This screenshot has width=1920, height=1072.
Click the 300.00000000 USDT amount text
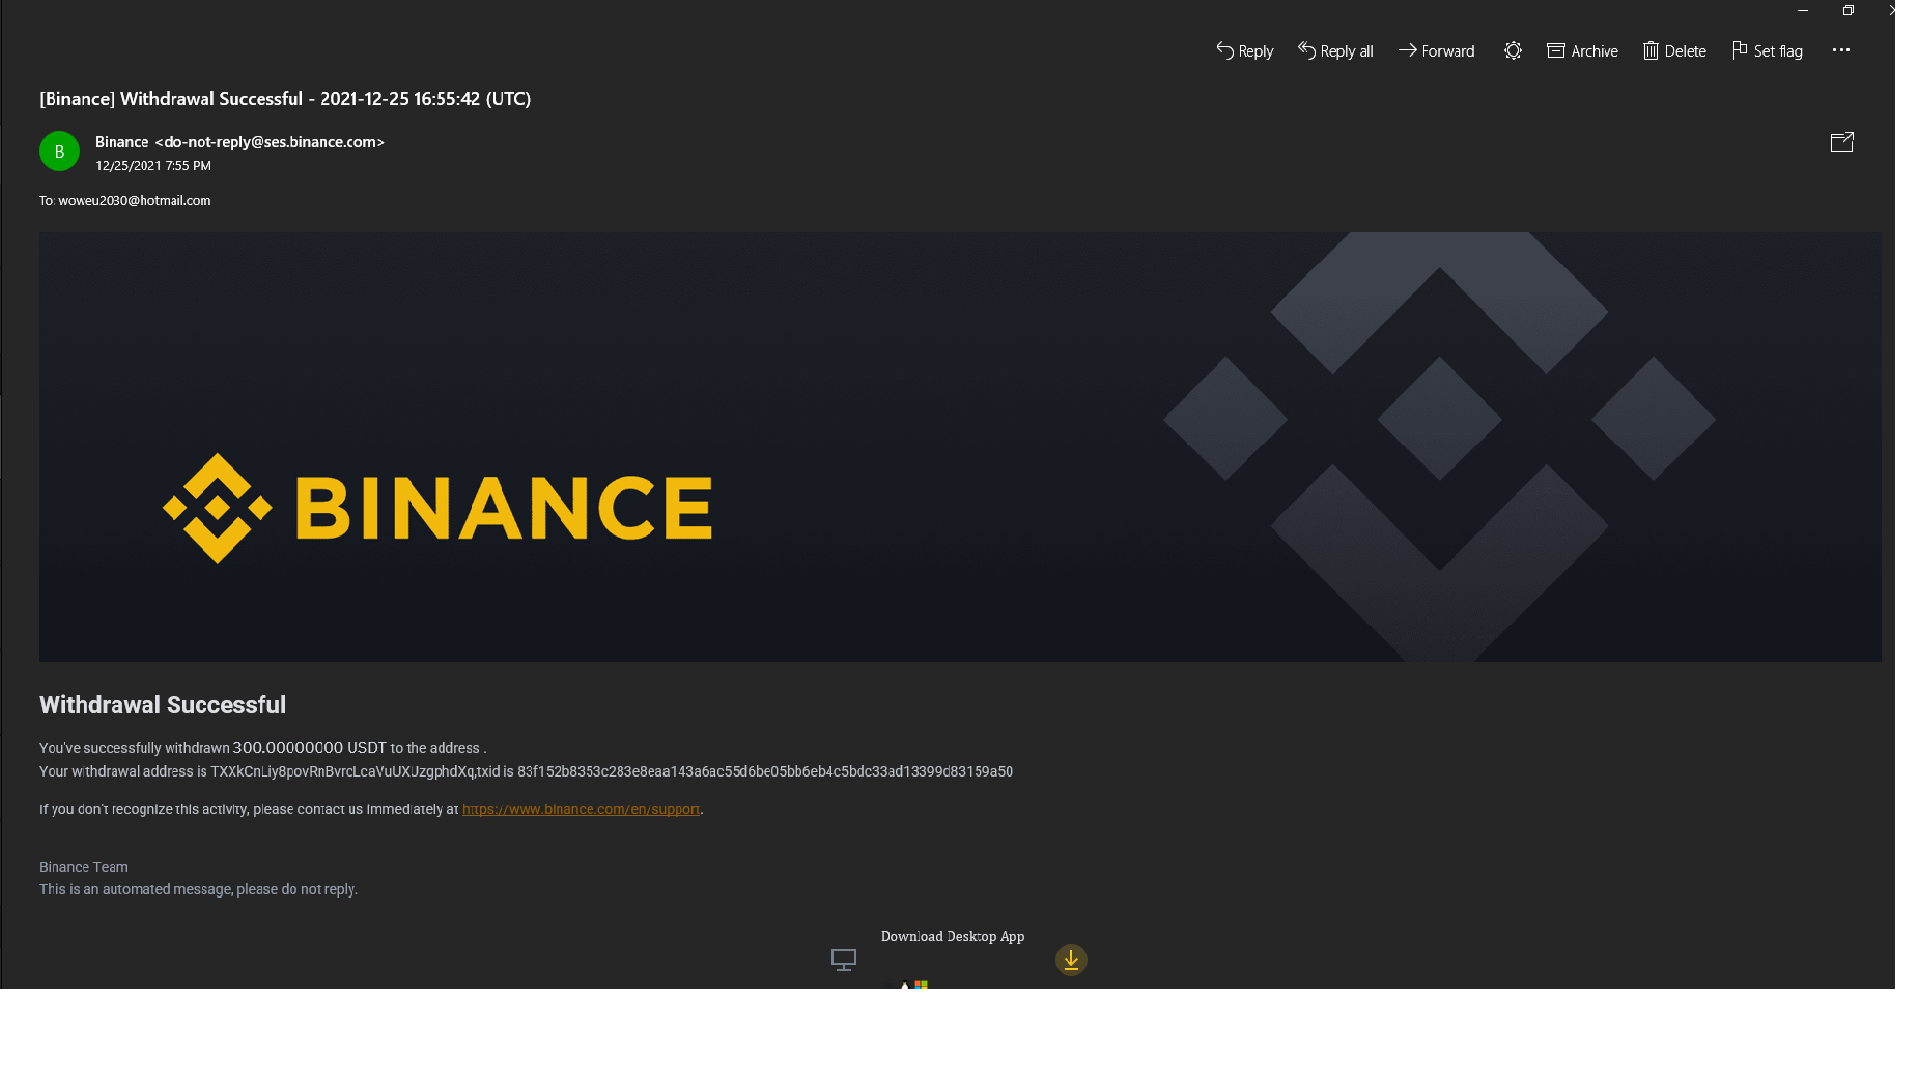[309, 748]
